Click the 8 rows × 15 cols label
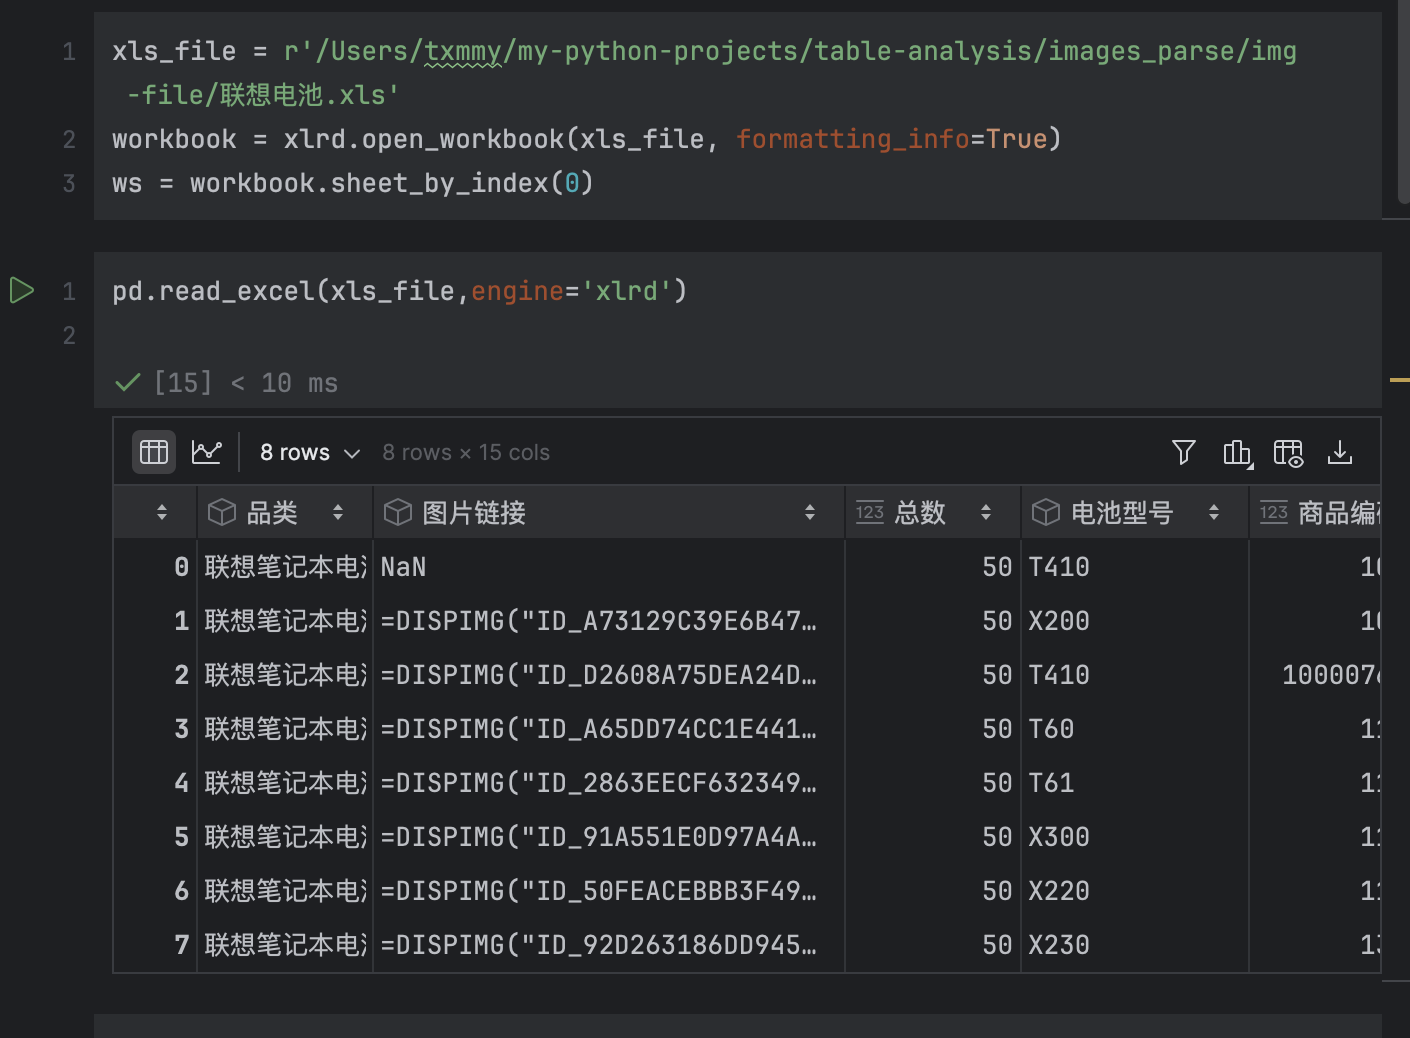The width and height of the screenshot is (1410, 1038). click(466, 453)
